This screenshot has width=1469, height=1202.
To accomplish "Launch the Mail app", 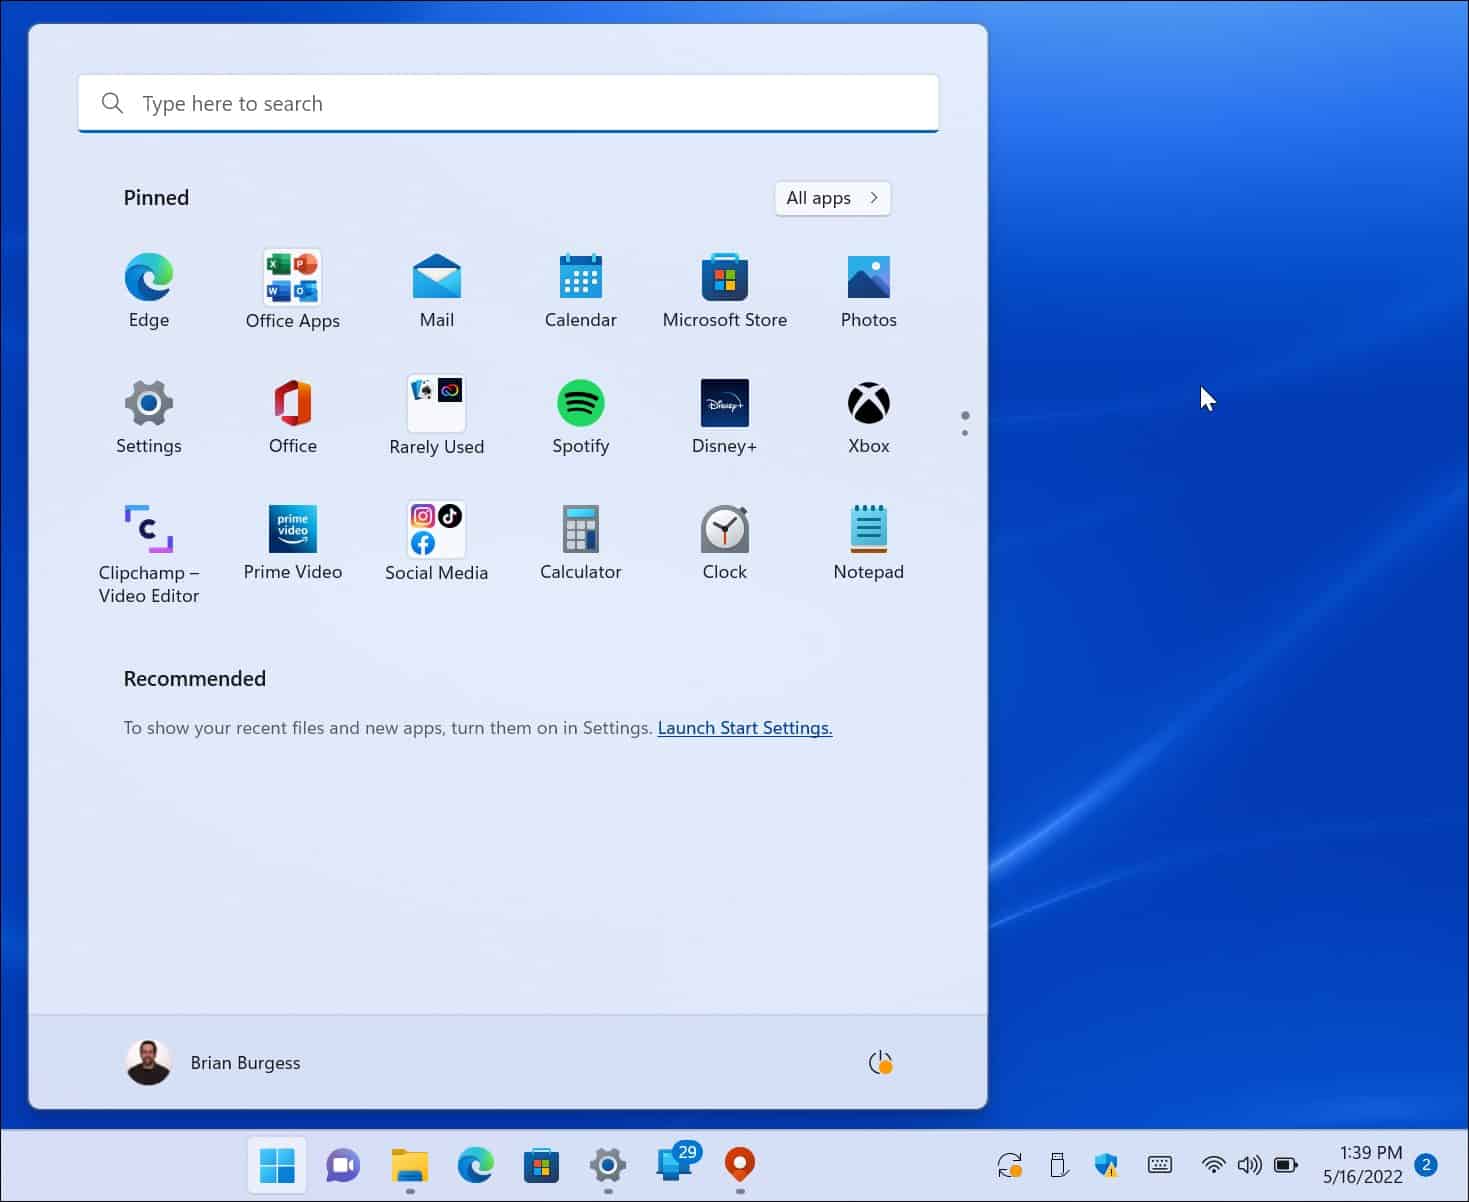I will tap(436, 278).
